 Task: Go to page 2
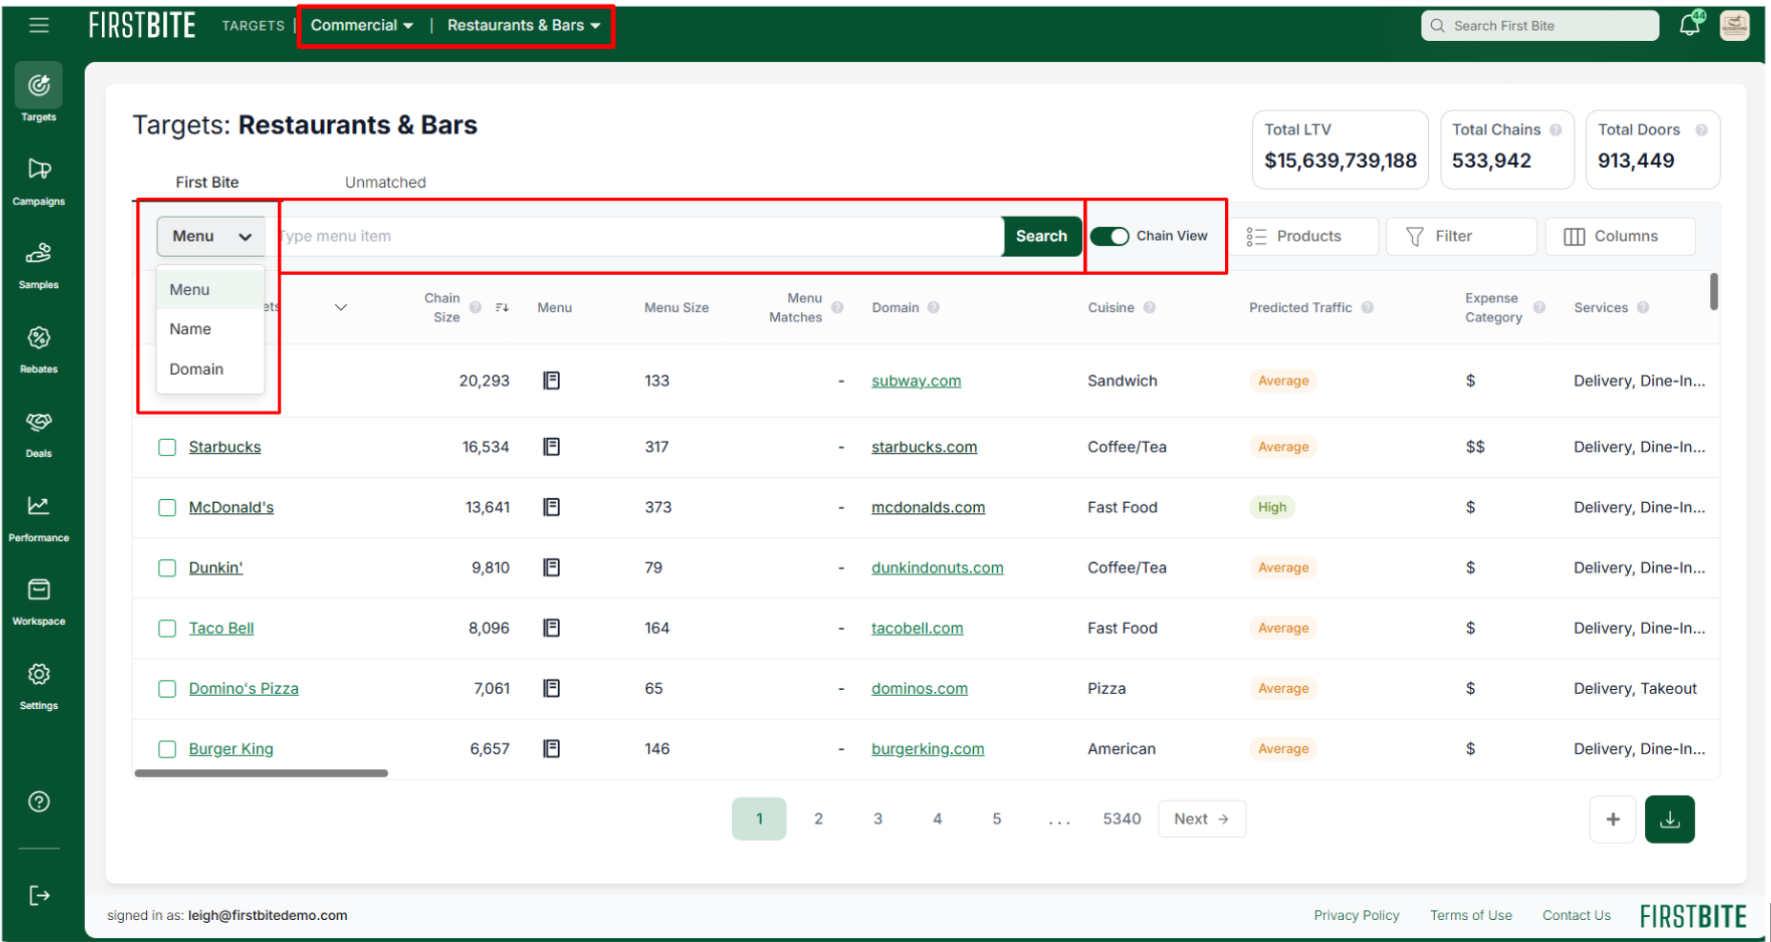(818, 819)
